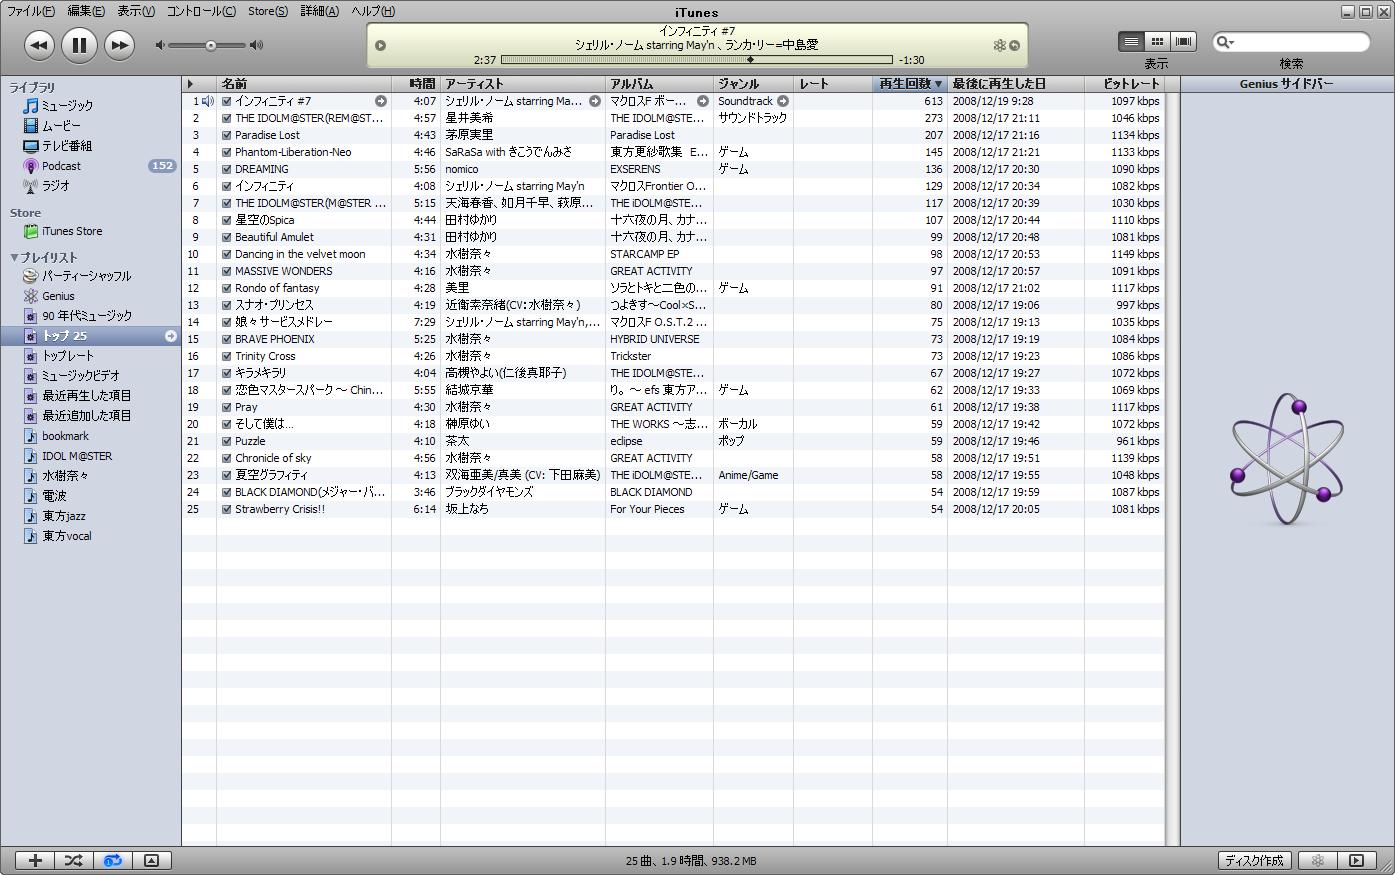Viewport: 1395px width, 875px height.
Task: Open トップレート smart playlist
Action: tap(67, 356)
